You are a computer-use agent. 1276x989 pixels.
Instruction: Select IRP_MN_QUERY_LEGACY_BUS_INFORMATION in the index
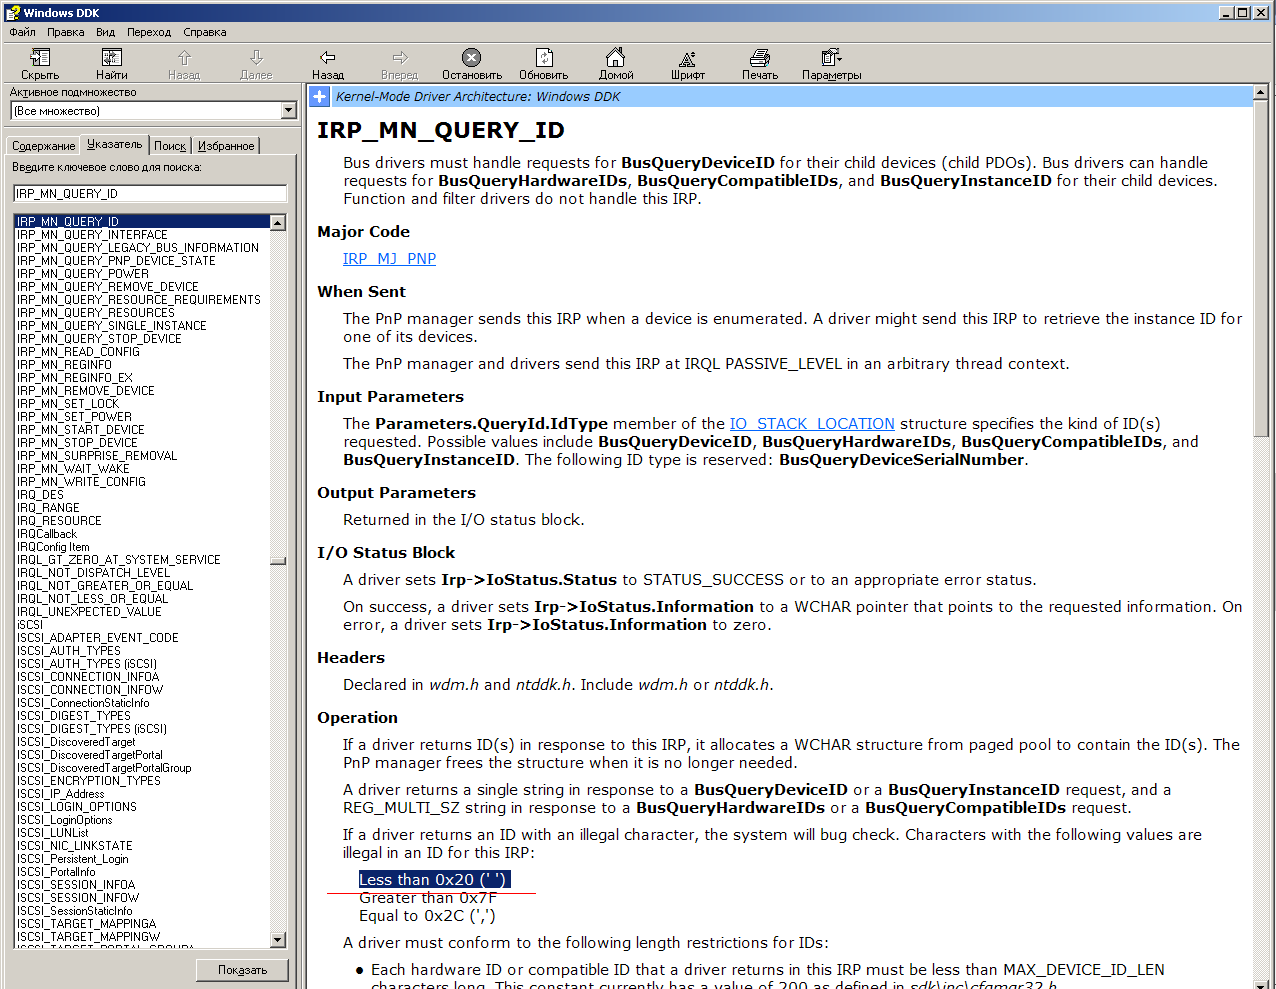[138, 248]
